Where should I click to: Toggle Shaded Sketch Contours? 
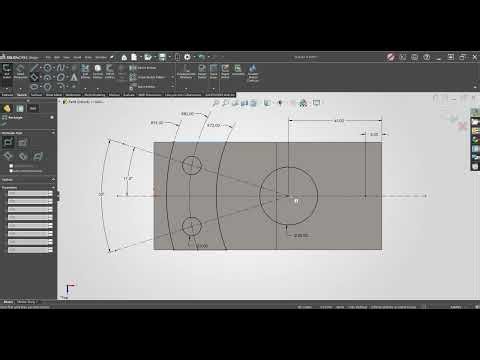[x=253, y=73]
